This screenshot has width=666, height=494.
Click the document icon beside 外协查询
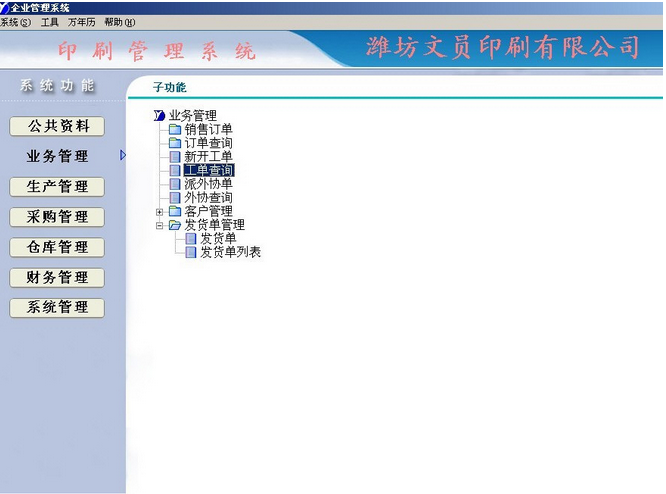click(175, 198)
